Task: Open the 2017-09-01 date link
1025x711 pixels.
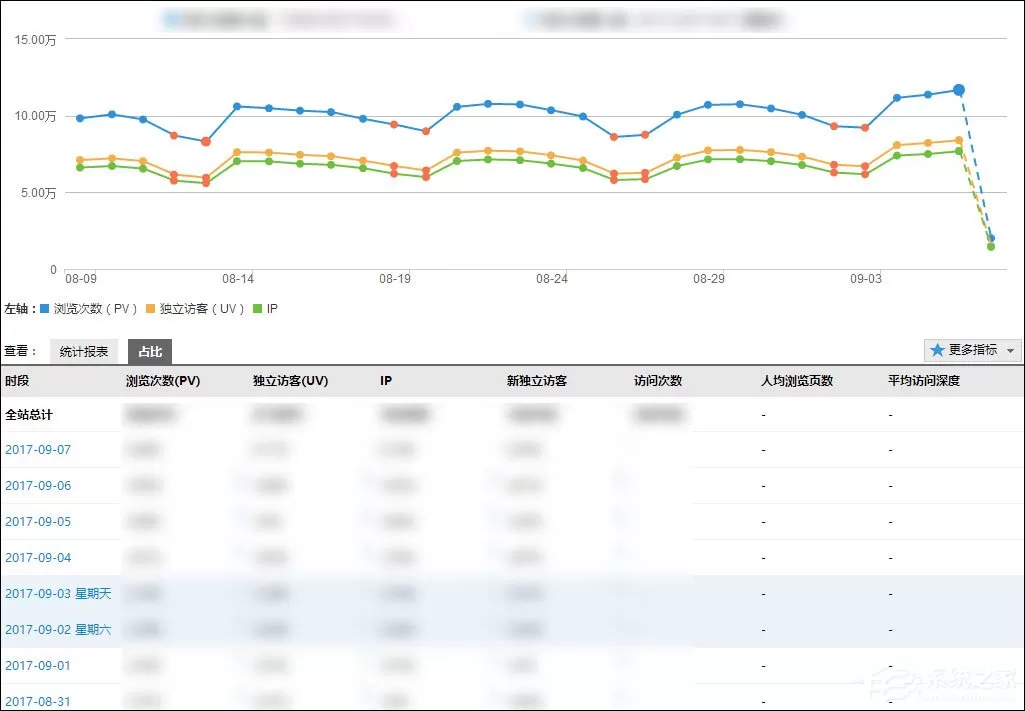Action: (38, 665)
